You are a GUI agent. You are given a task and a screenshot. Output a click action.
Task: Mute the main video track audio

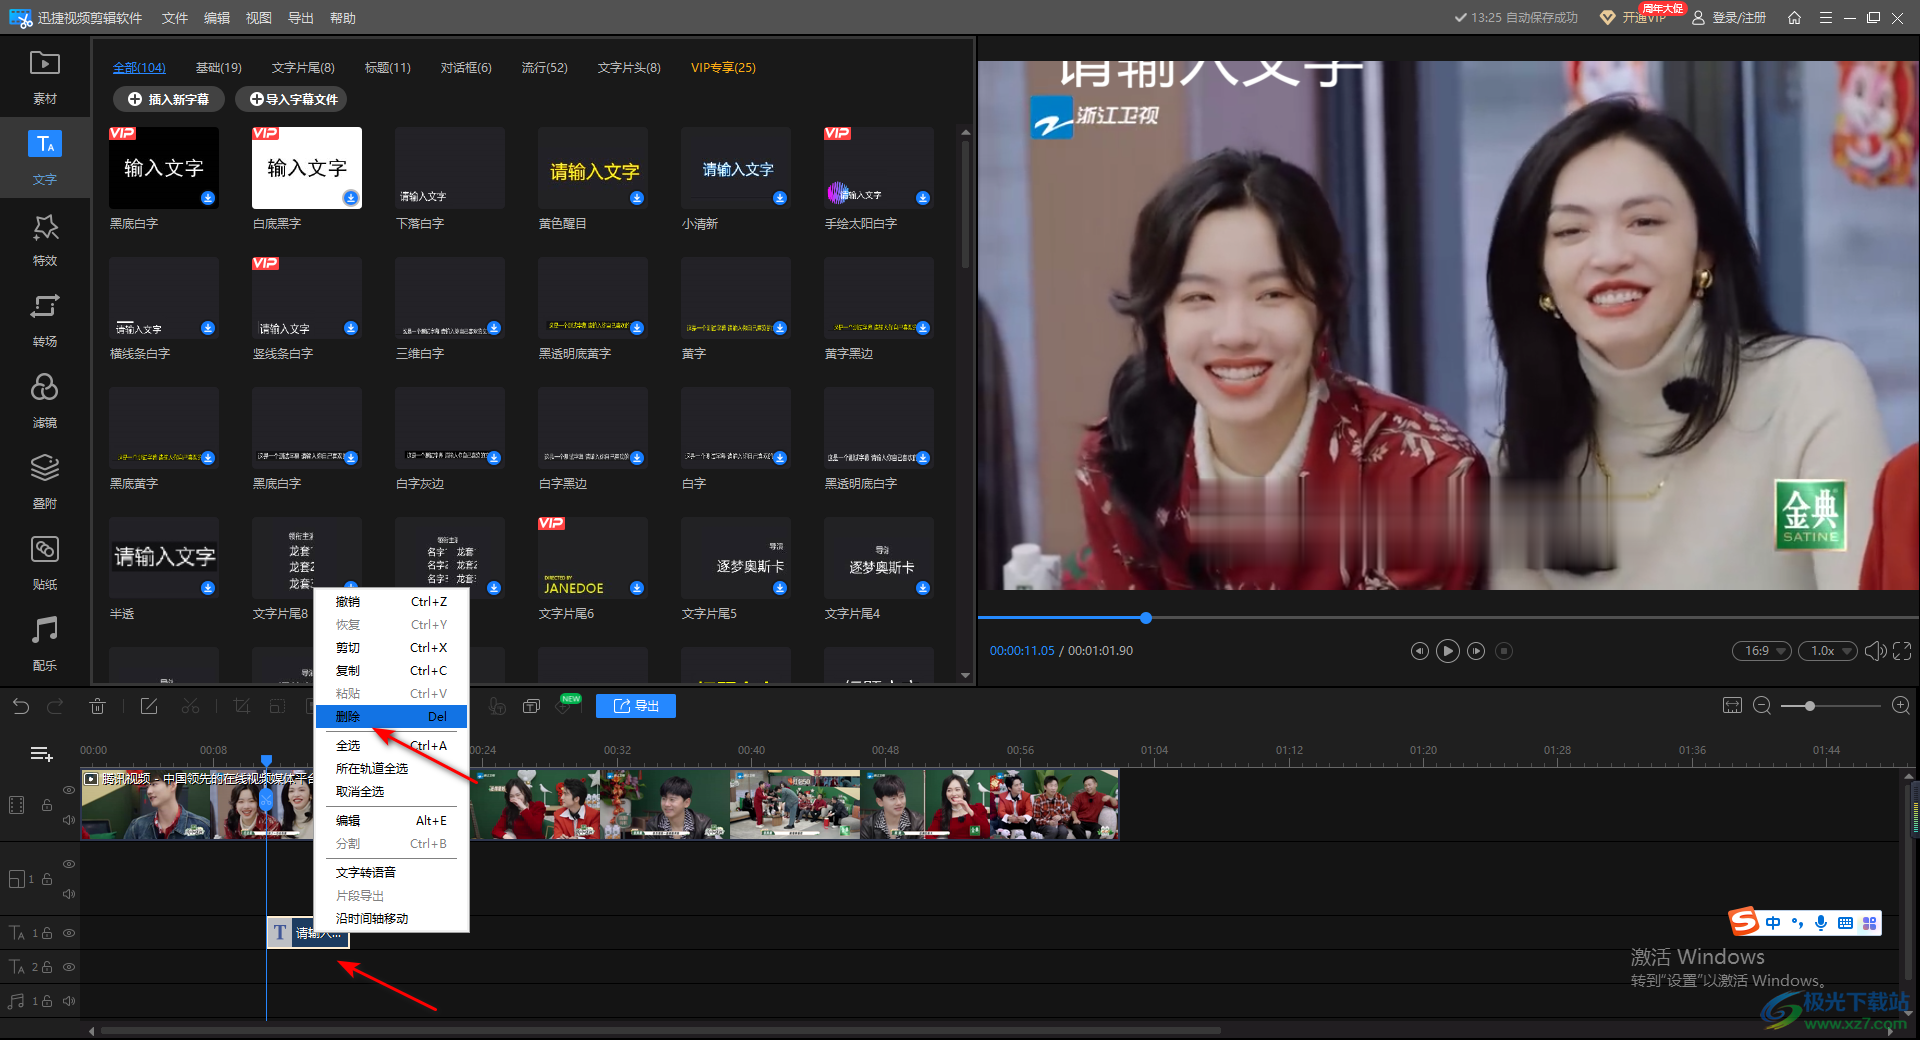(69, 820)
